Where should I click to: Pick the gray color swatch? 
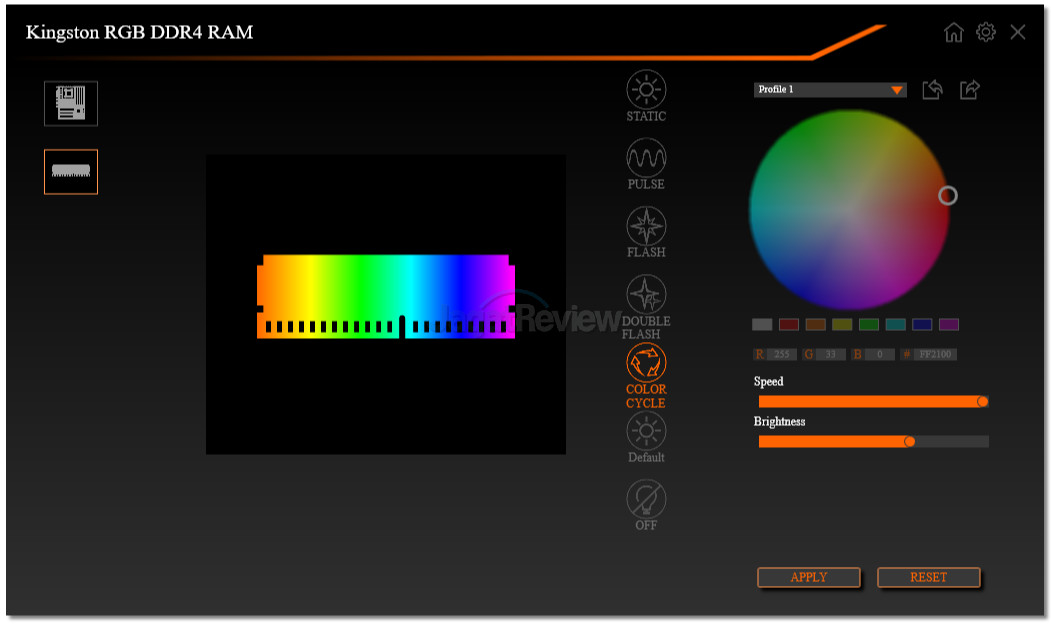click(x=762, y=324)
